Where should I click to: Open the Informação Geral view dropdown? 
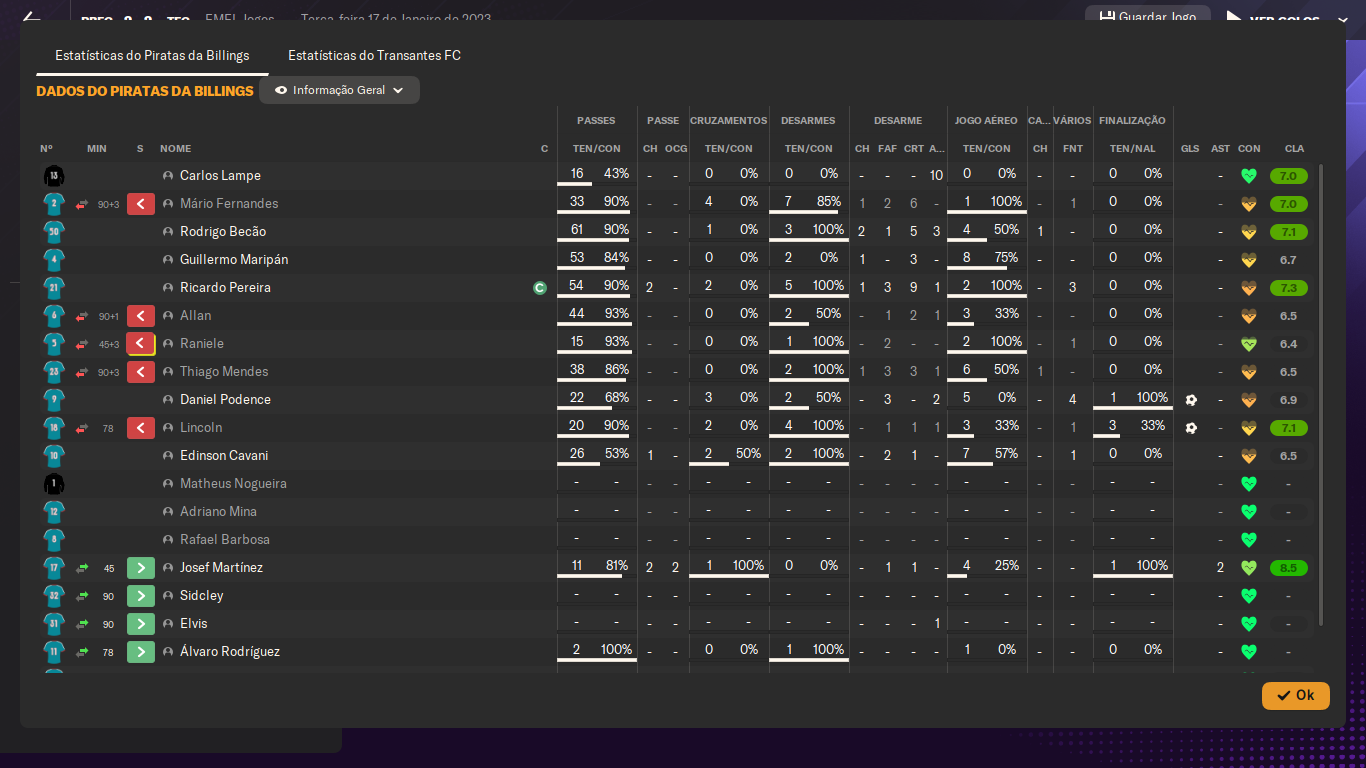338,90
